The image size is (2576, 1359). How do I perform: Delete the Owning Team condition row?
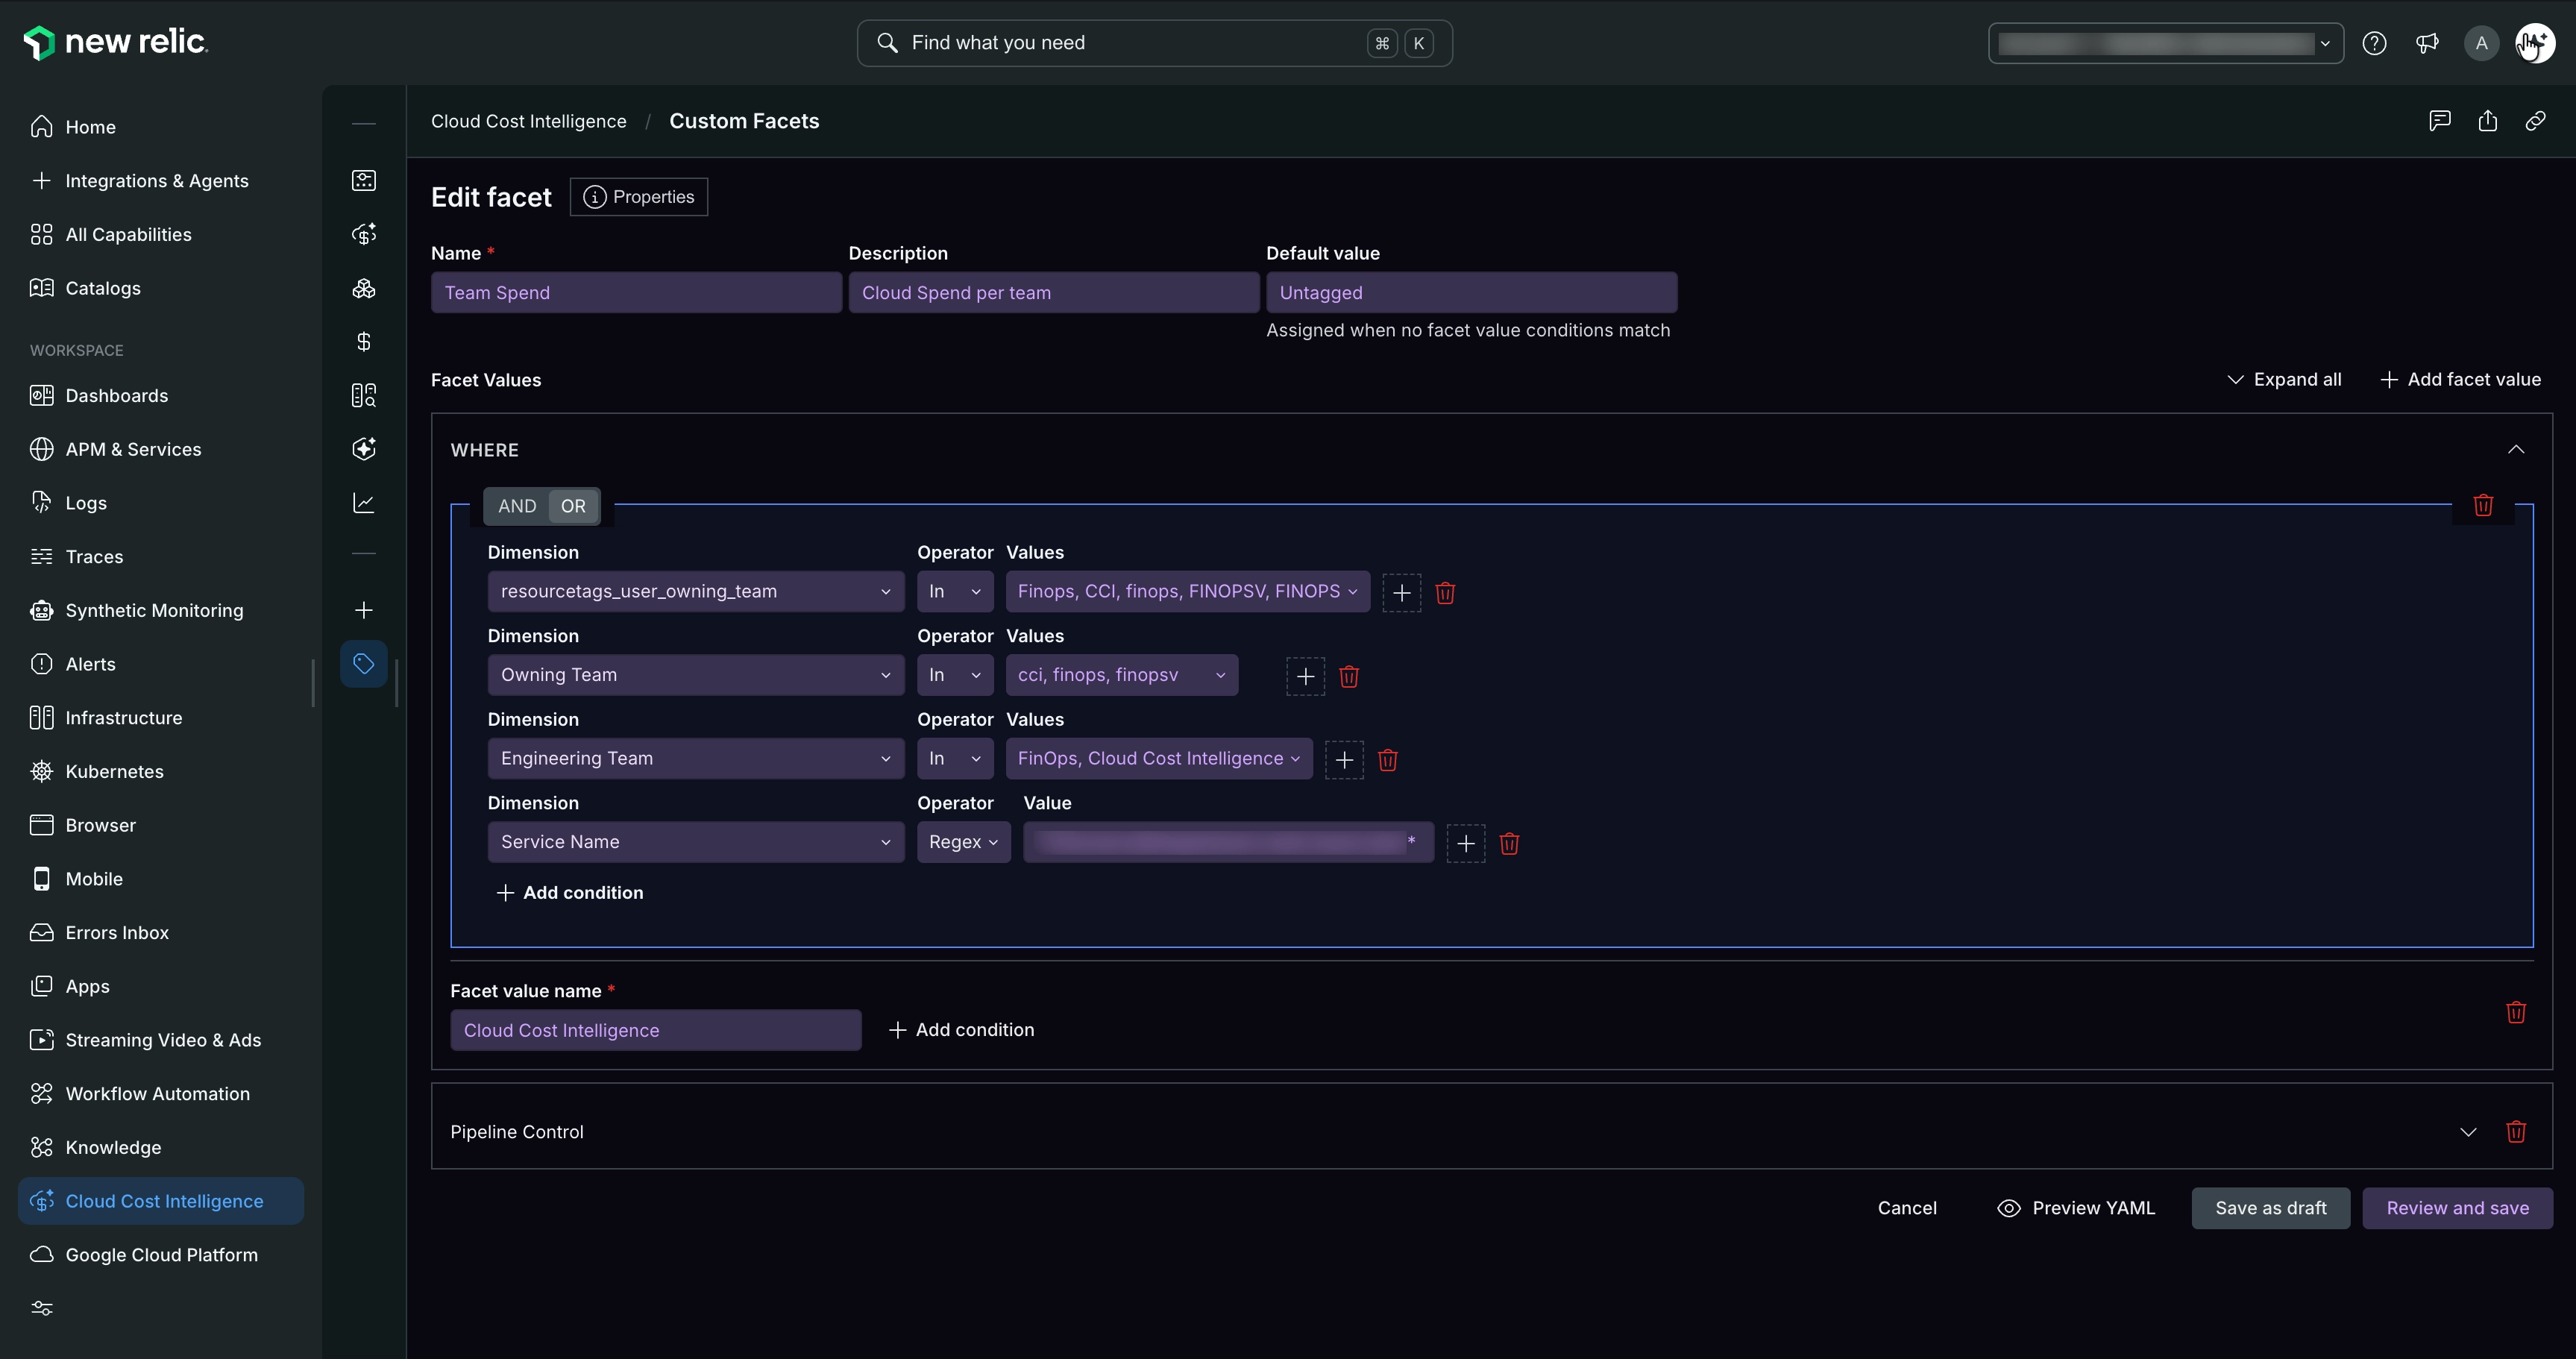(x=1349, y=677)
